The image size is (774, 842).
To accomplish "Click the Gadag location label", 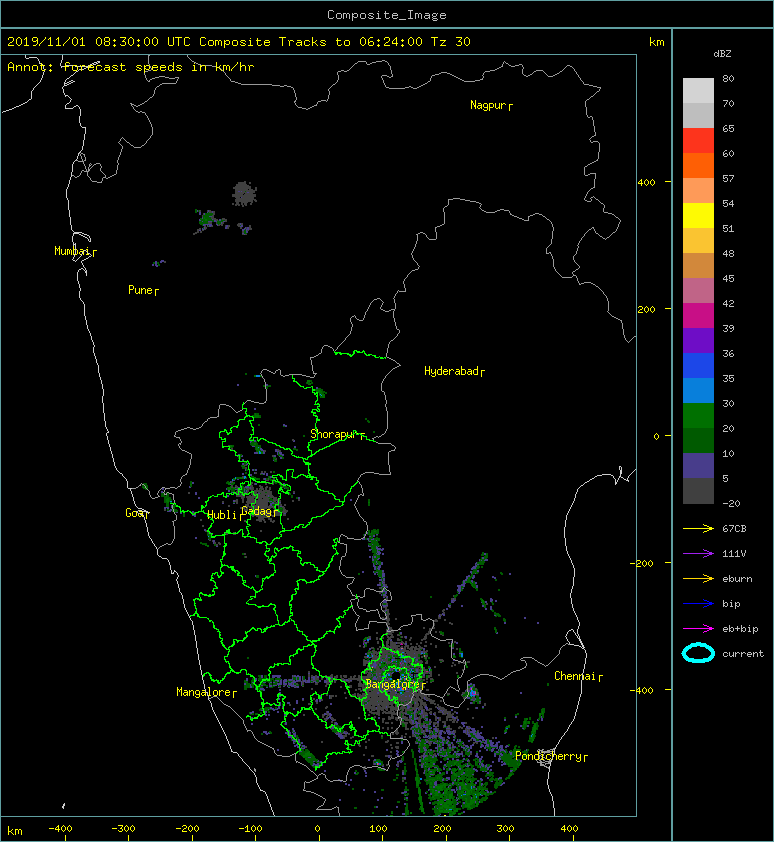I will 257,511.
